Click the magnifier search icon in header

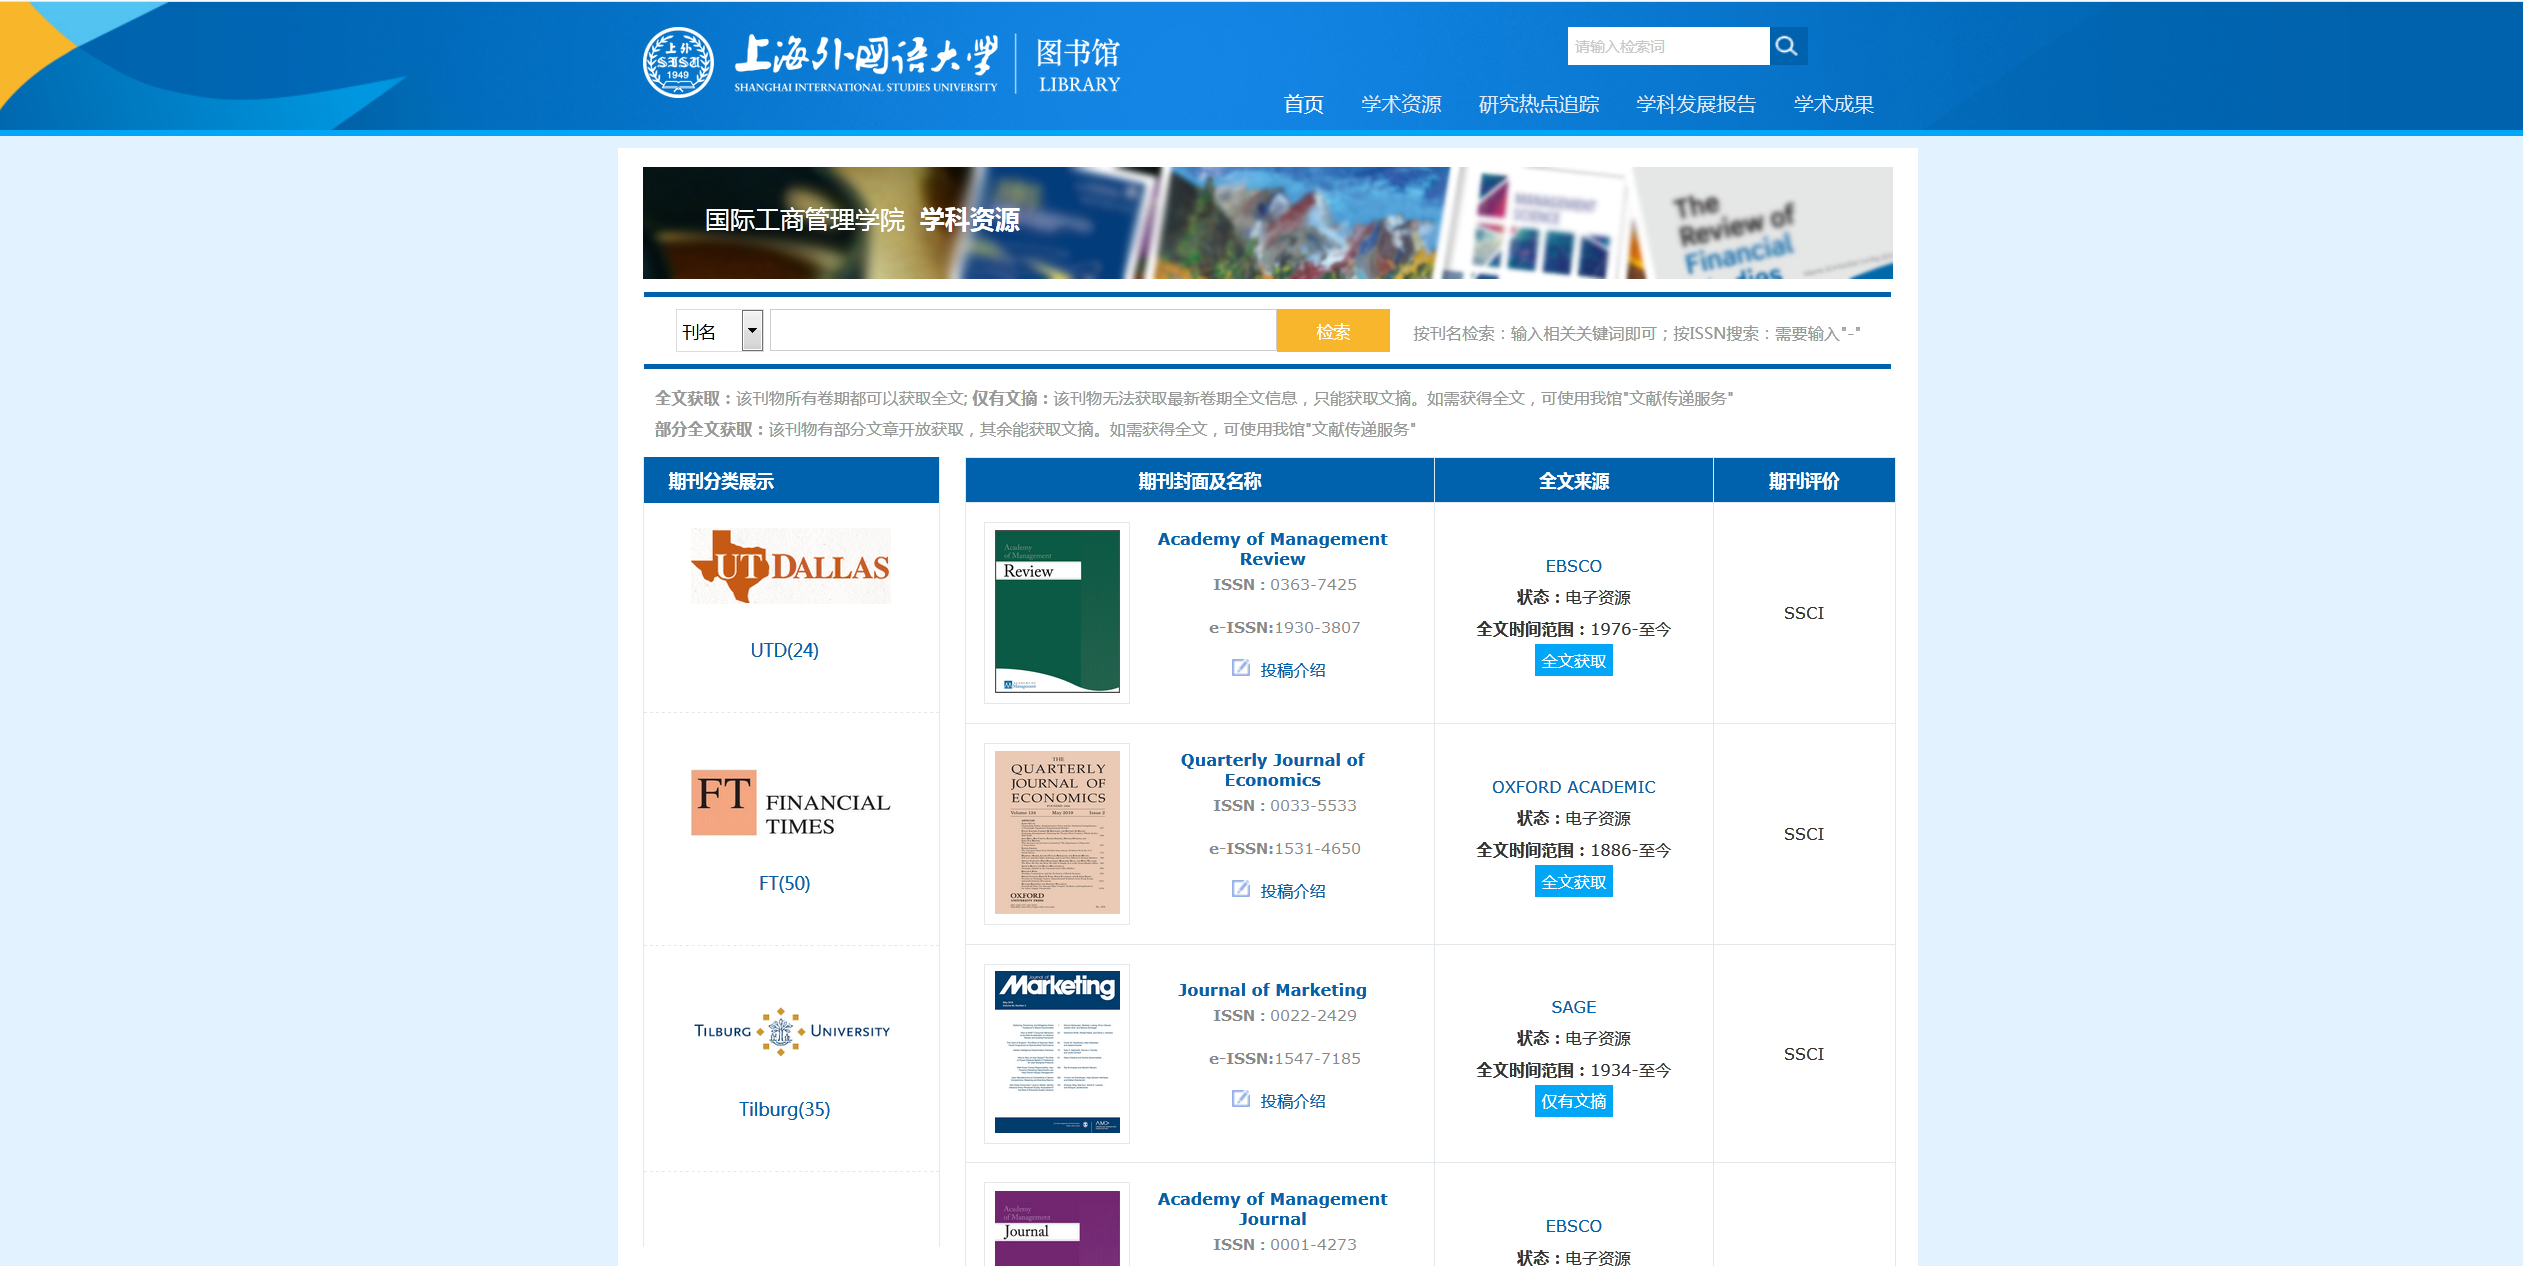click(x=1787, y=46)
